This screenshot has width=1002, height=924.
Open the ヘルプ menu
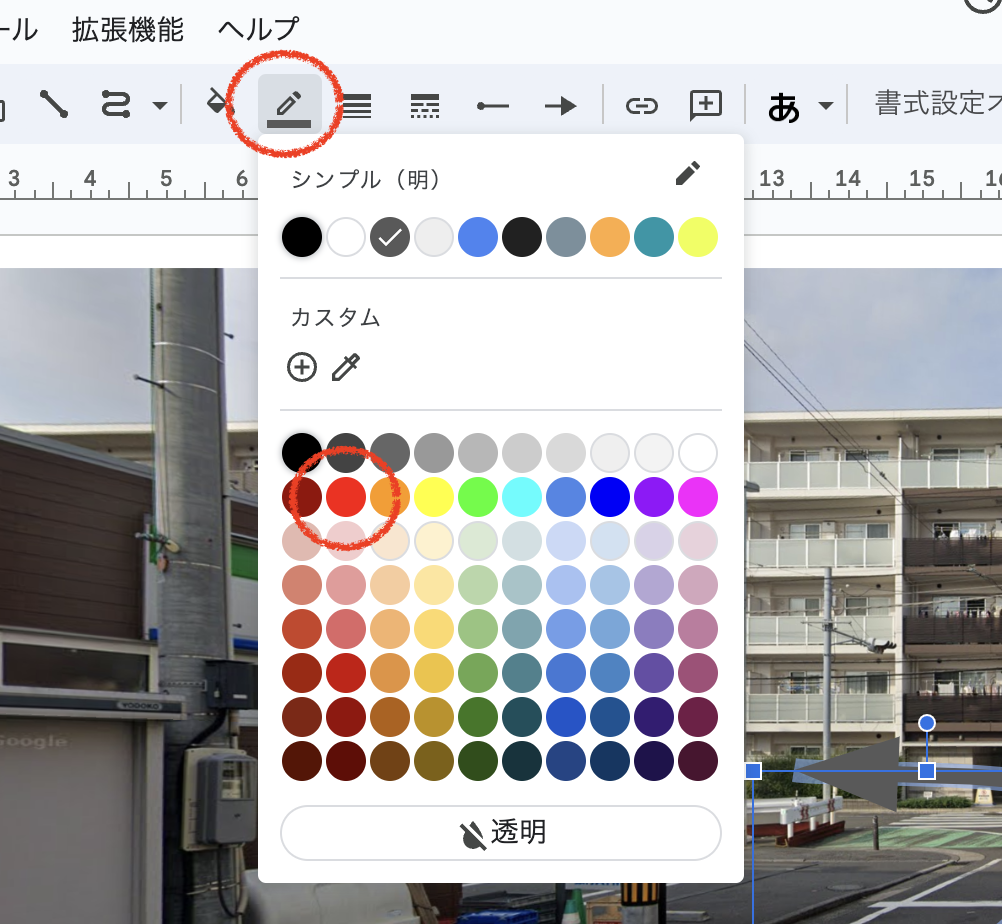(x=258, y=29)
